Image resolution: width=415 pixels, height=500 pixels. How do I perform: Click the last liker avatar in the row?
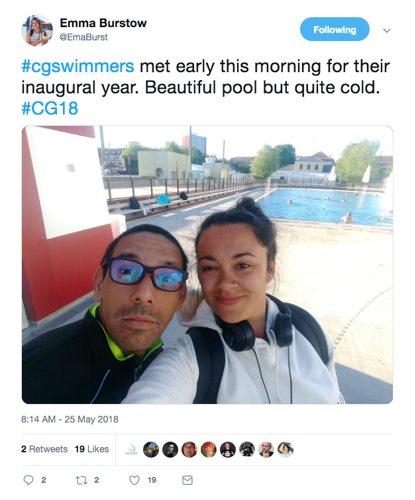point(285,450)
